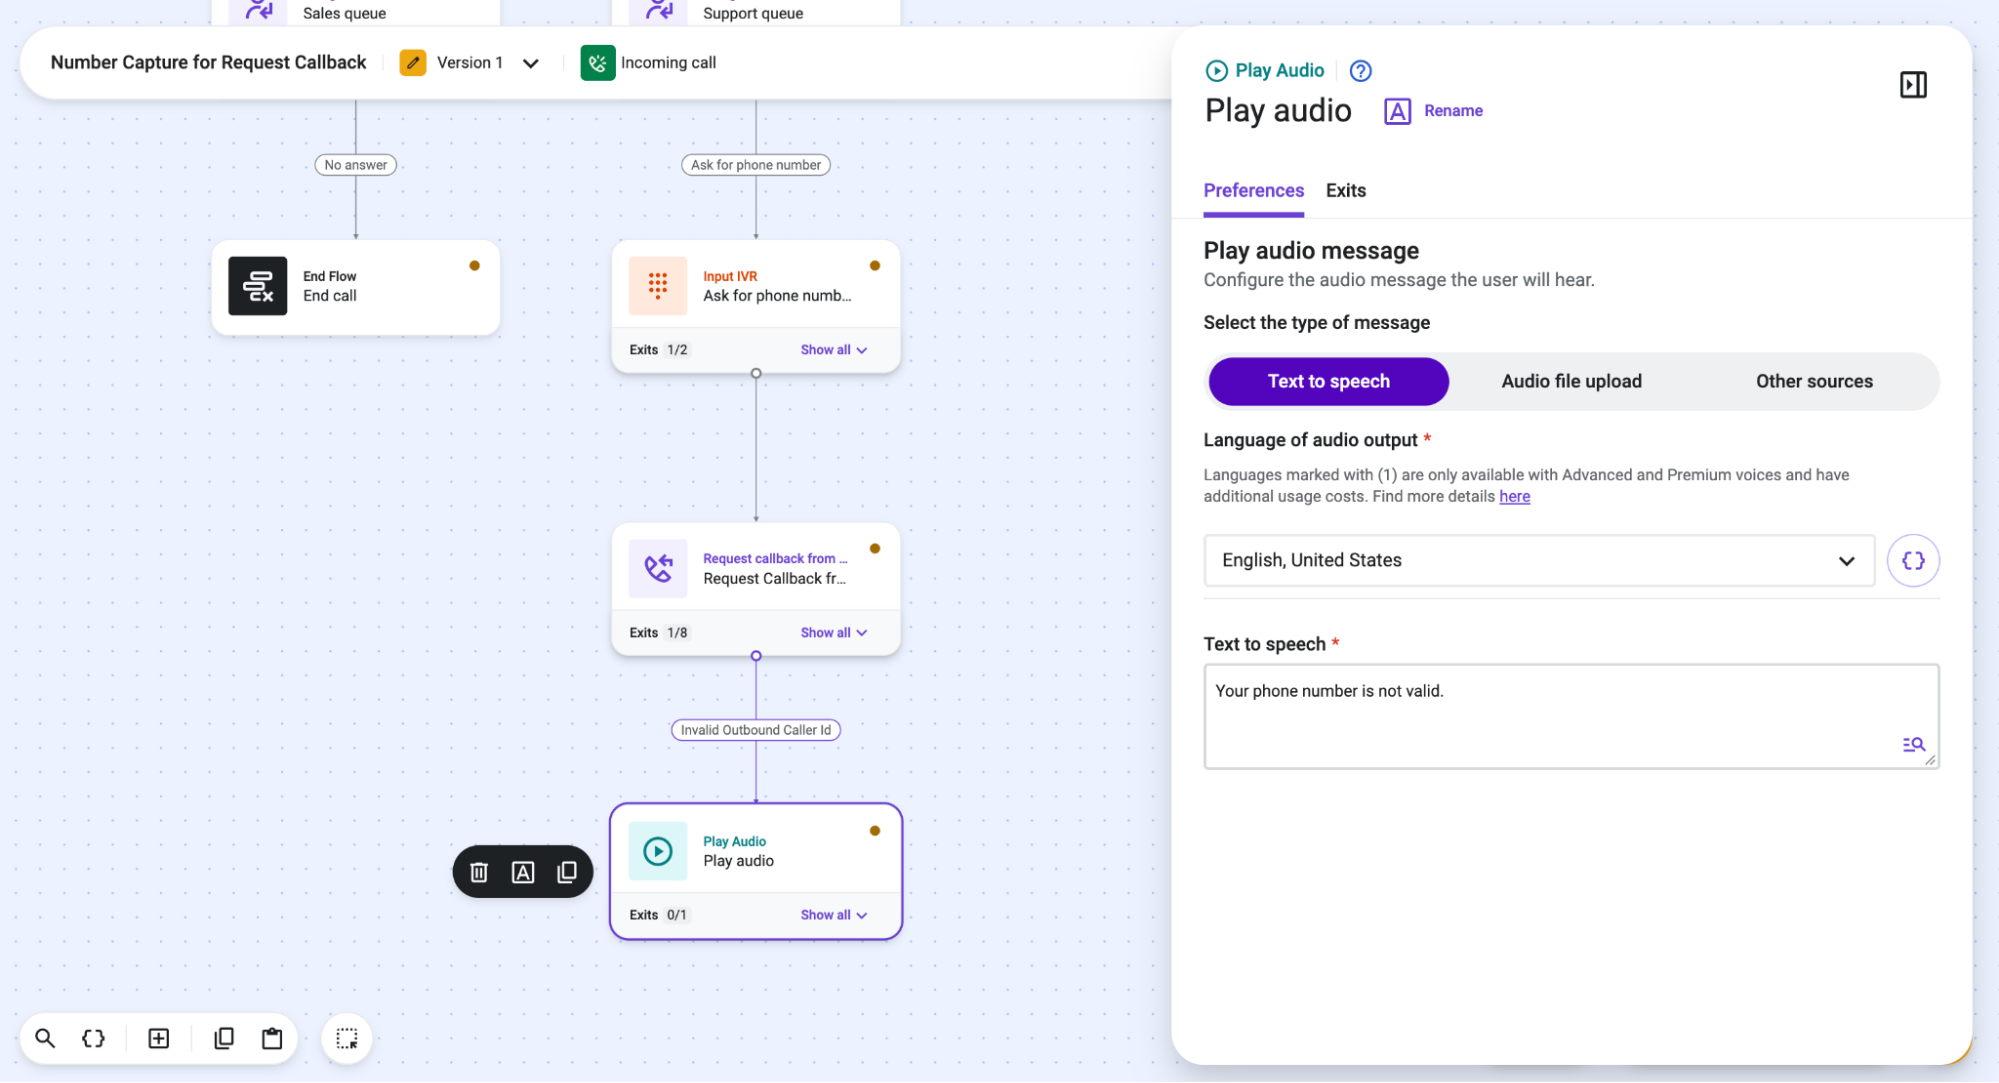Click Request callback phone icon
This screenshot has height=1083, width=1999.
click(658, 568)
